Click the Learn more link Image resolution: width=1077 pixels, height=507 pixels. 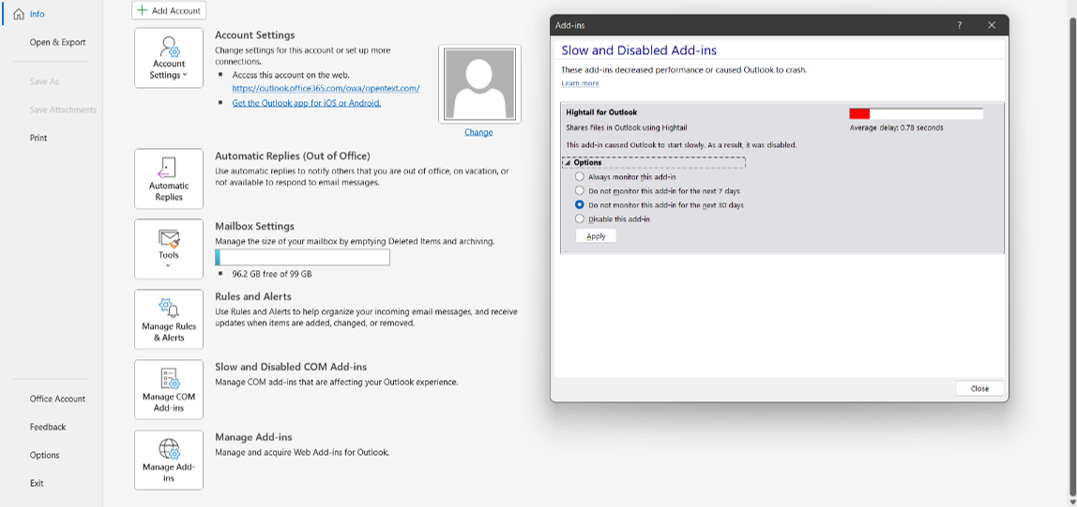point(580,83)
